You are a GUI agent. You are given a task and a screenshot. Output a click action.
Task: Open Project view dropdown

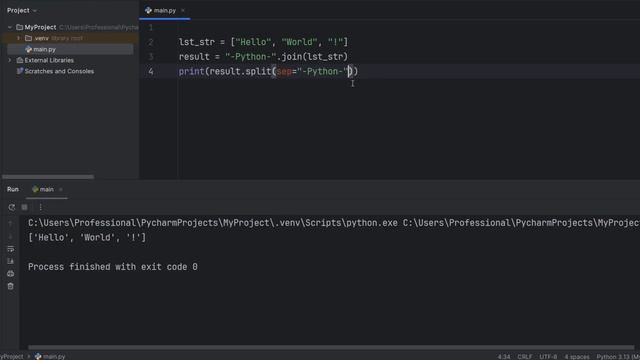tap(22, 10)
